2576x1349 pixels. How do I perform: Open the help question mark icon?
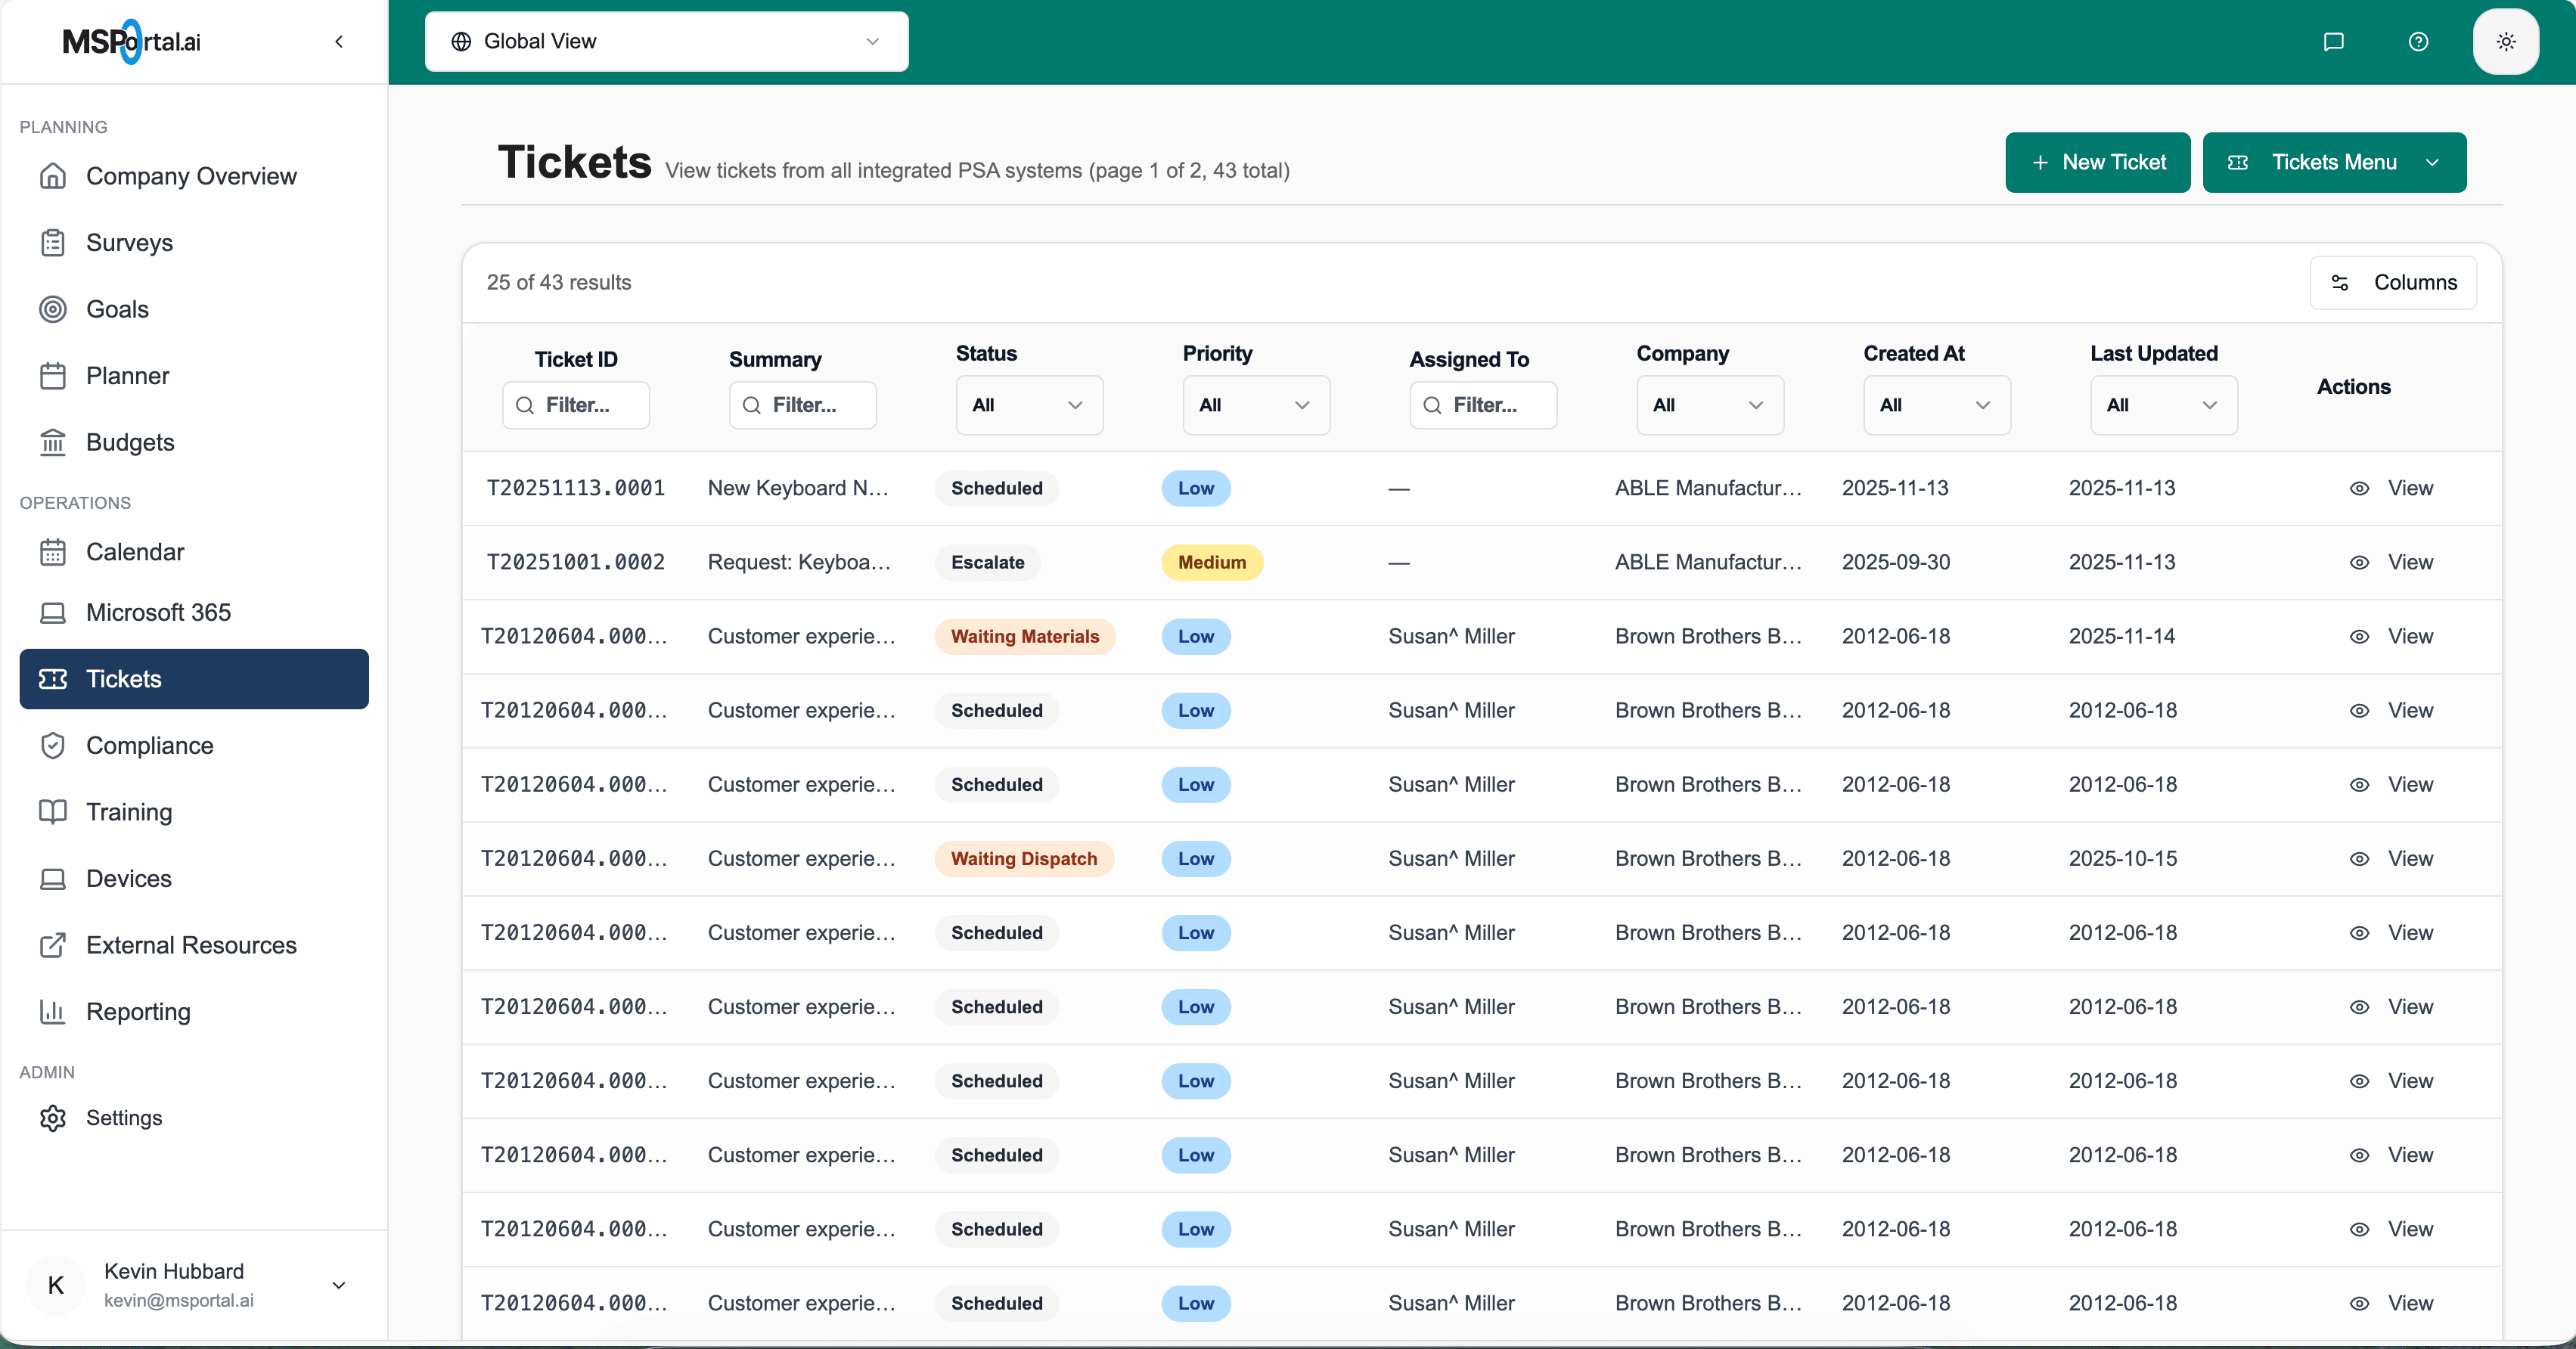[2418, 42]
